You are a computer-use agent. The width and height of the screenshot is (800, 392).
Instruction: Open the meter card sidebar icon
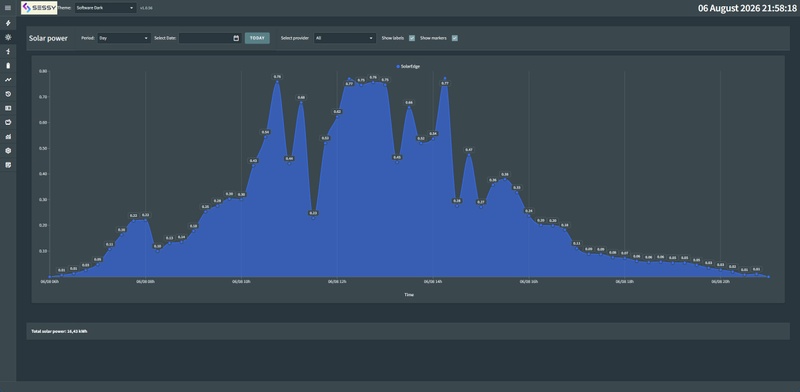point(8,108)
